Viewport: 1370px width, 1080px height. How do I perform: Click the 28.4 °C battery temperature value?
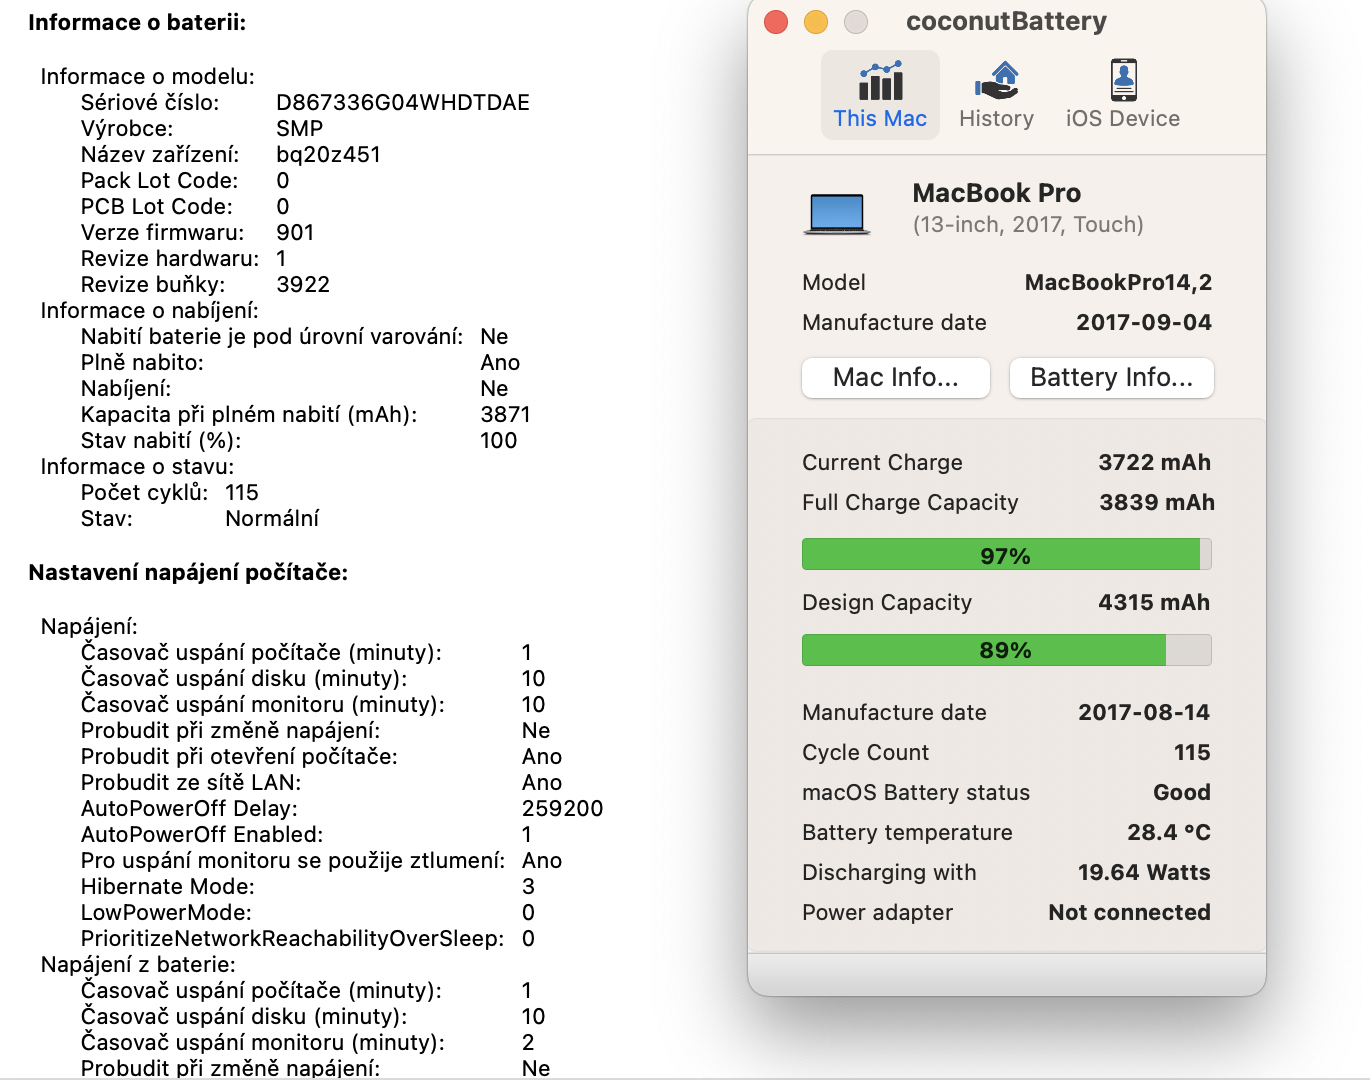tap(1169, 833)
